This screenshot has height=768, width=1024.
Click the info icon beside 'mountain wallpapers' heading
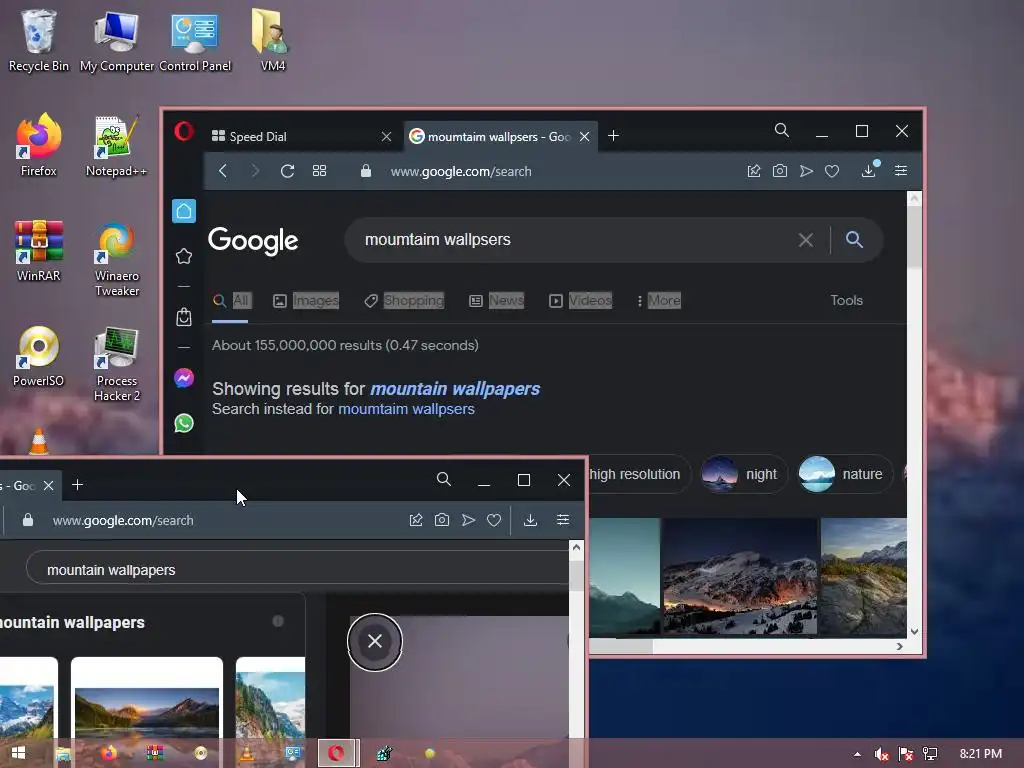pos(278,621)
